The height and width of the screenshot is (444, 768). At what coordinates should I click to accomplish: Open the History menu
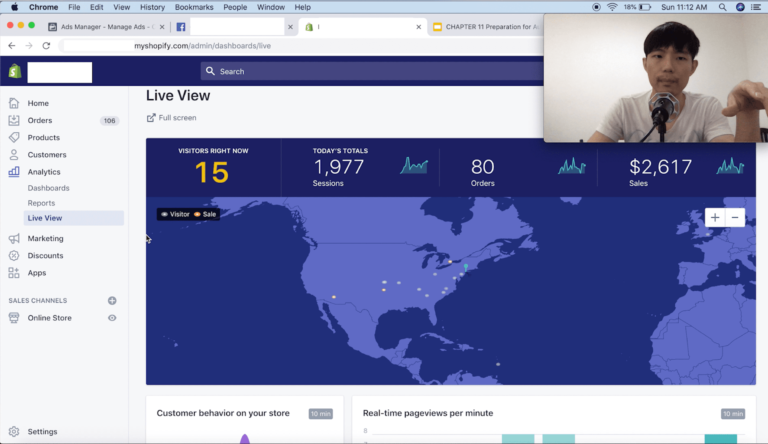[x=152, y=7]
